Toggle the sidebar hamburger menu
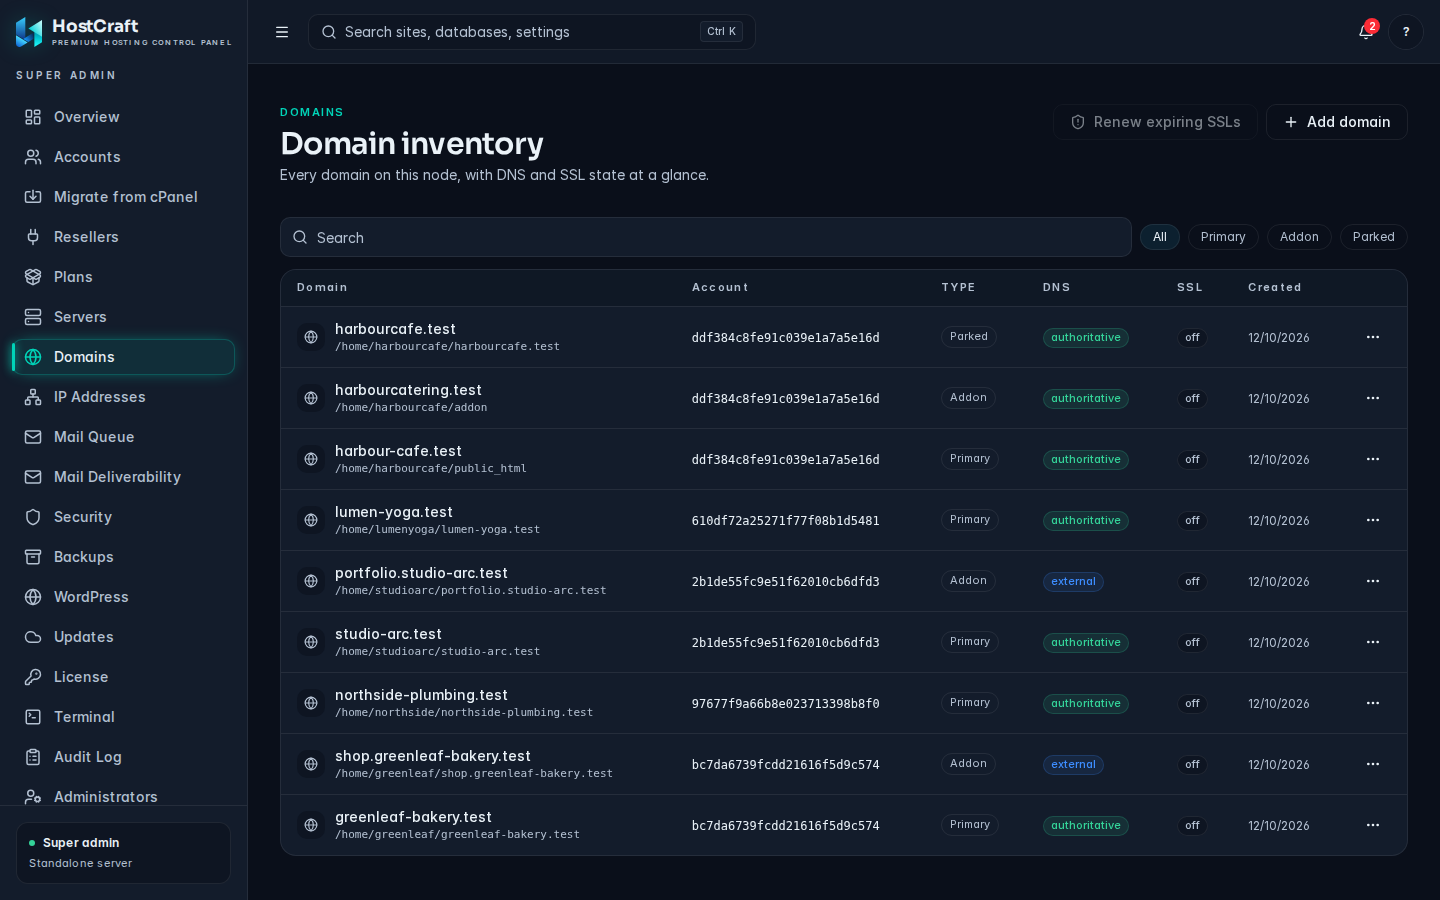 282,32
